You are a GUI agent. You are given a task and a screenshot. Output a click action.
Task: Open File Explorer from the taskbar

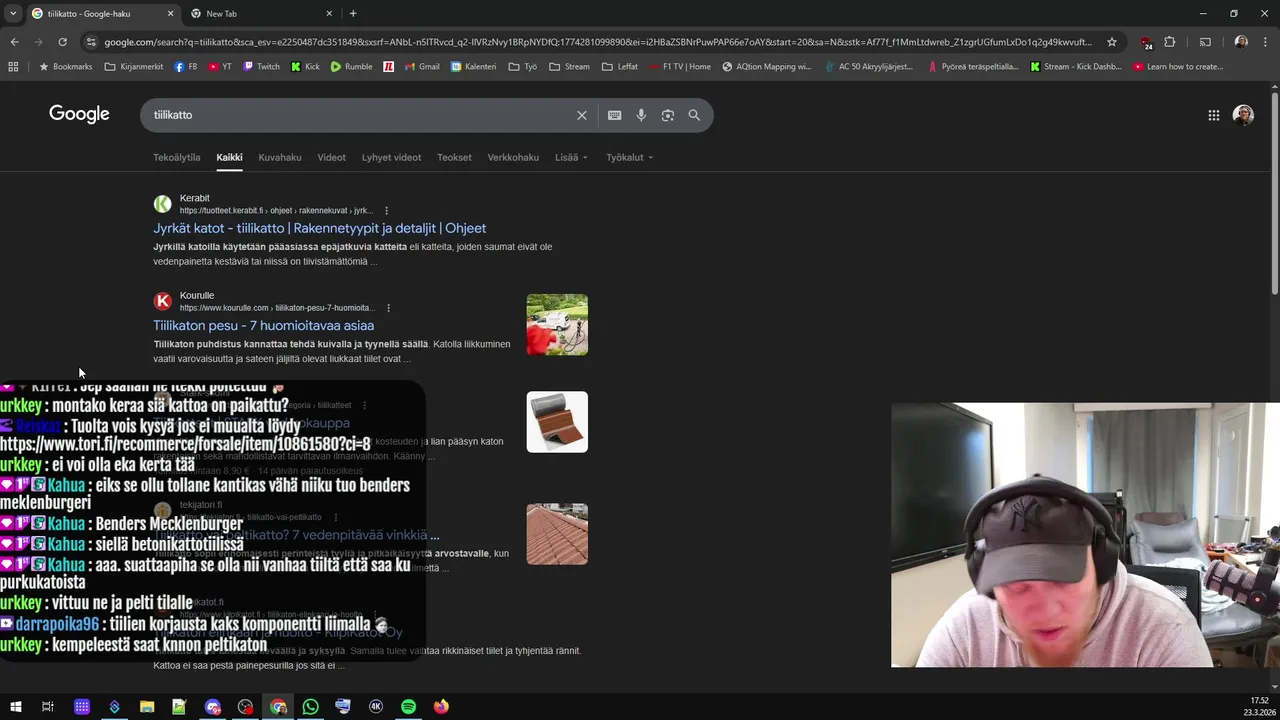147,706
